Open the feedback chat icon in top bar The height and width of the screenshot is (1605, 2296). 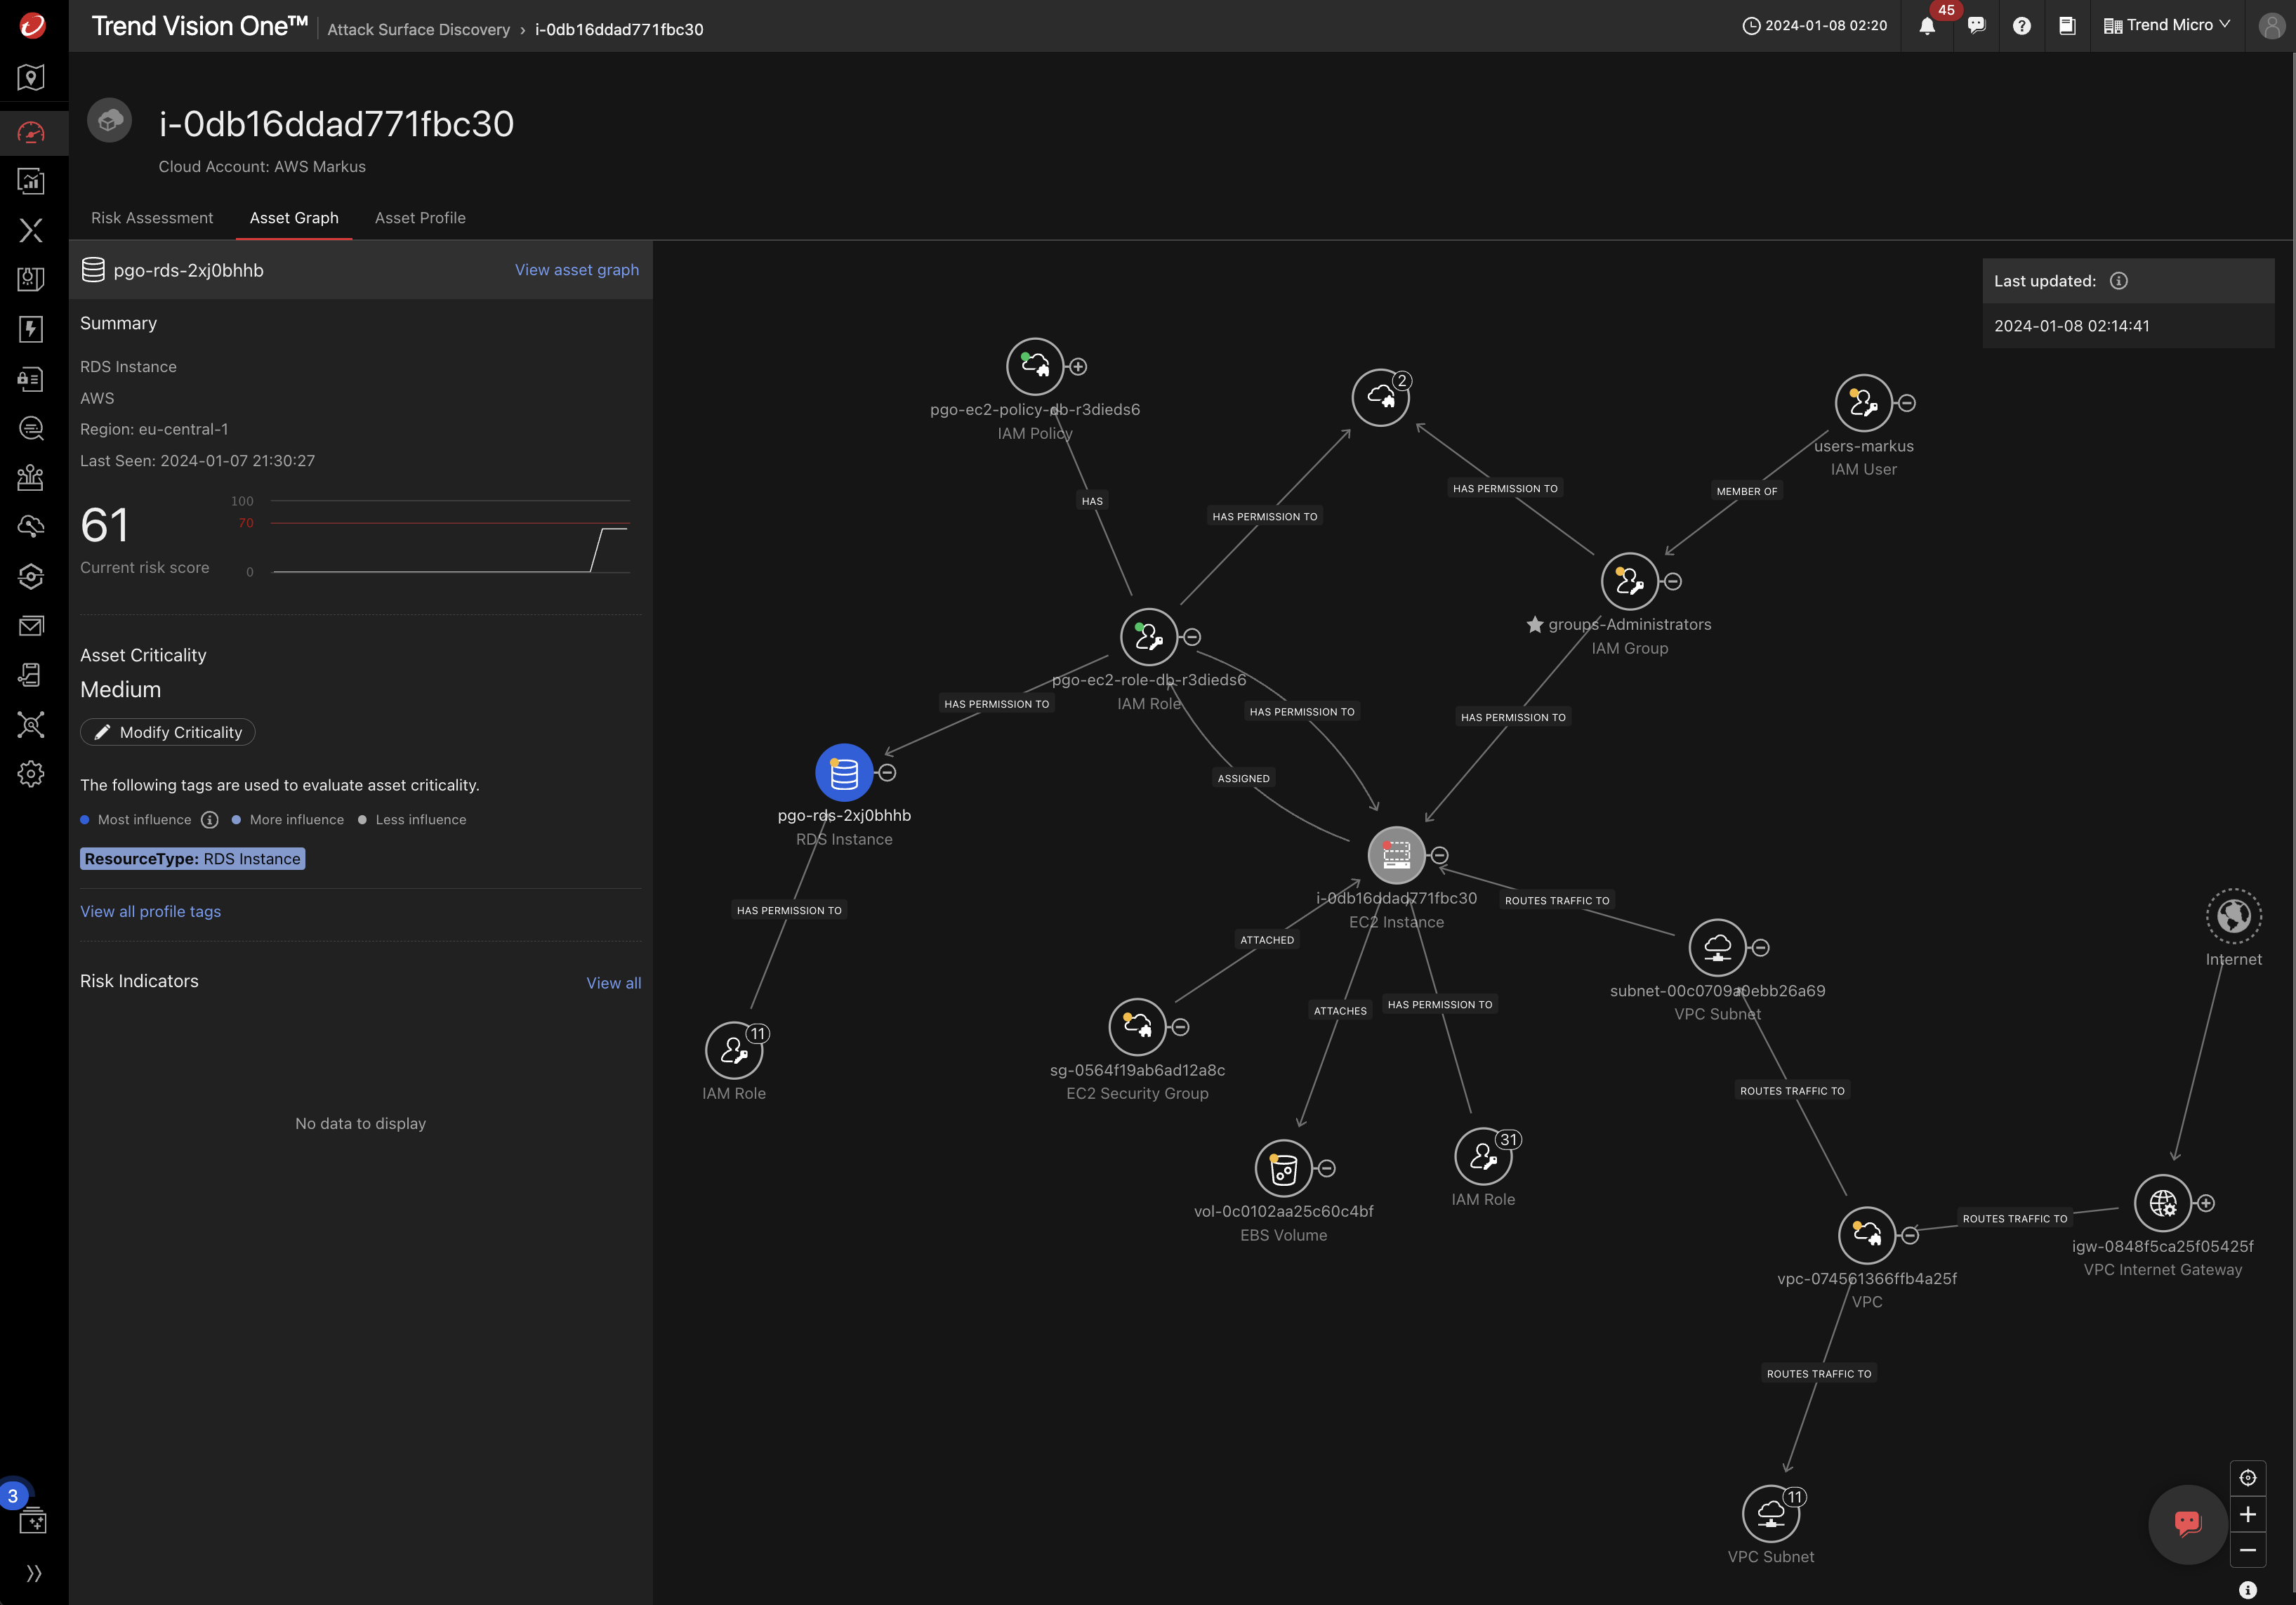(x=1976, y=26)
